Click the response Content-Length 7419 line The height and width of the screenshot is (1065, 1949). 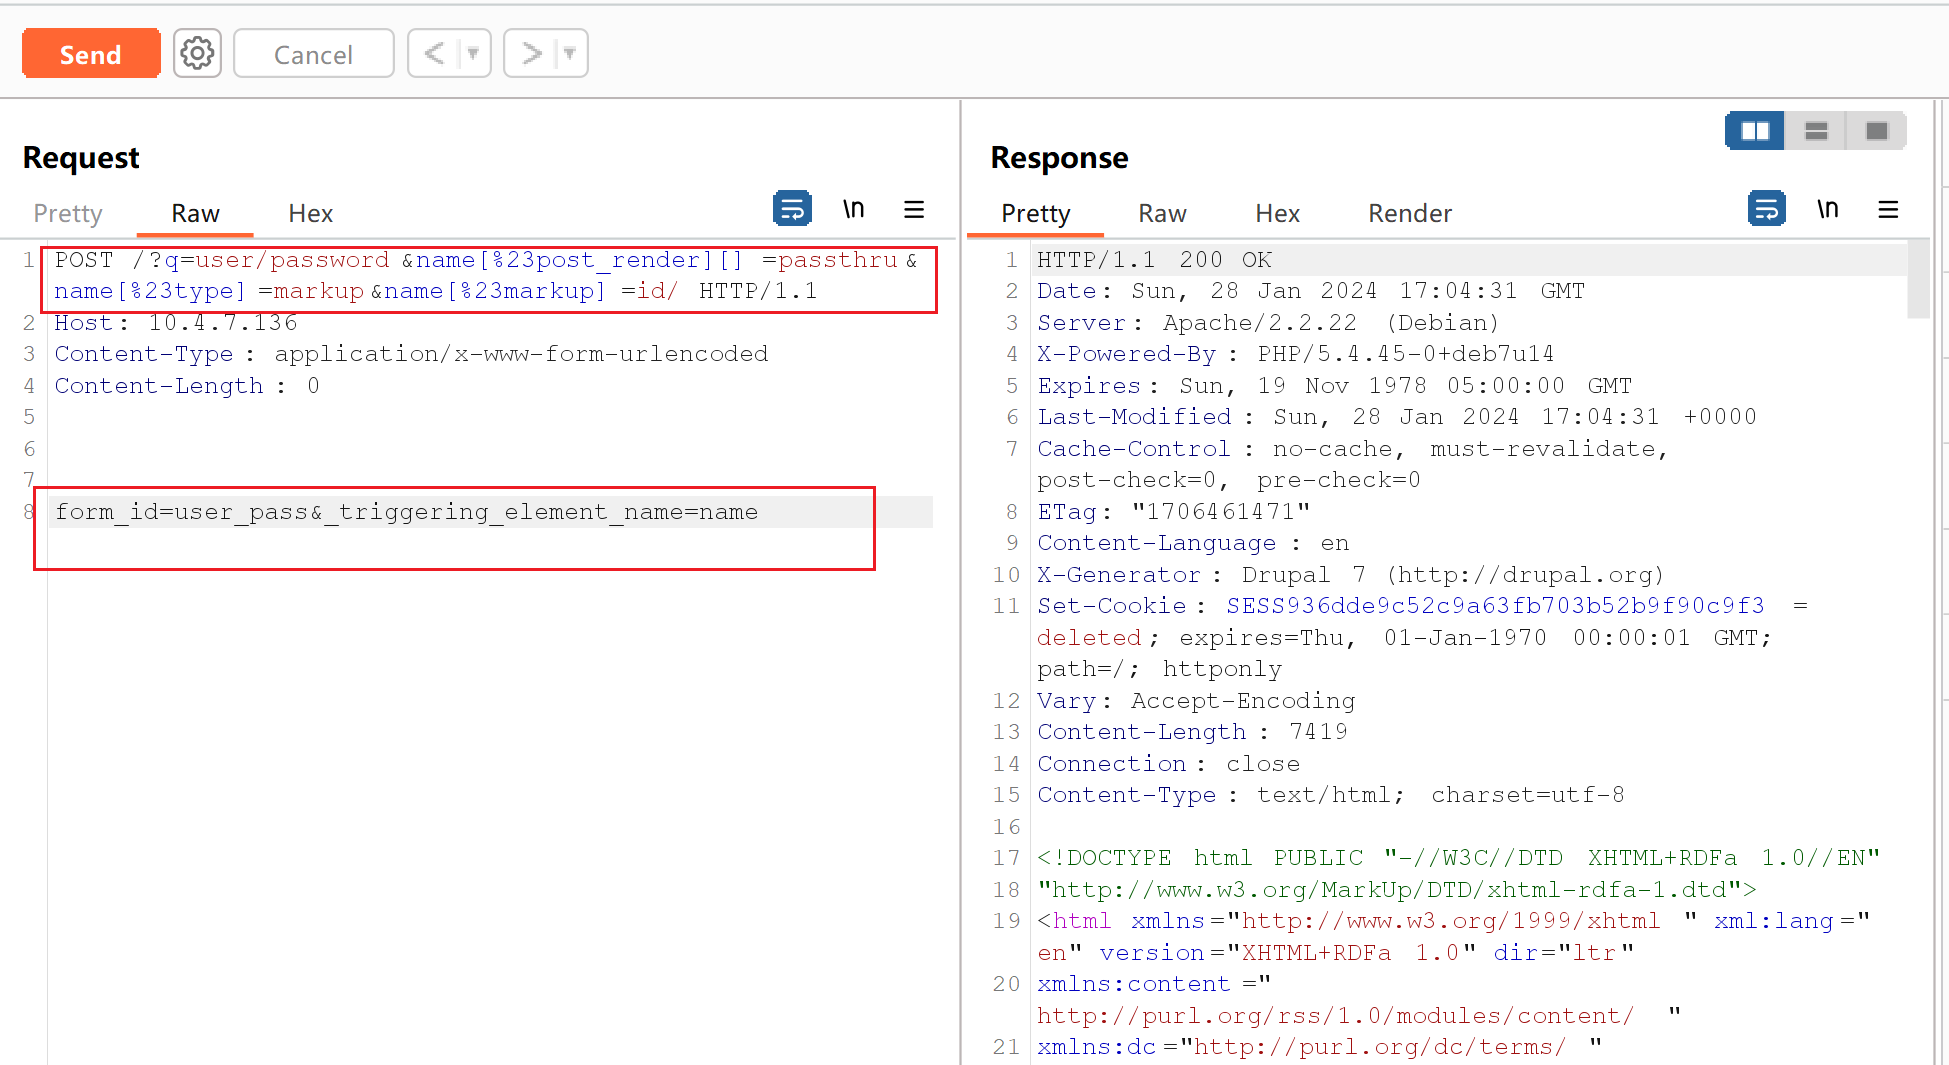coord(1192,732)
